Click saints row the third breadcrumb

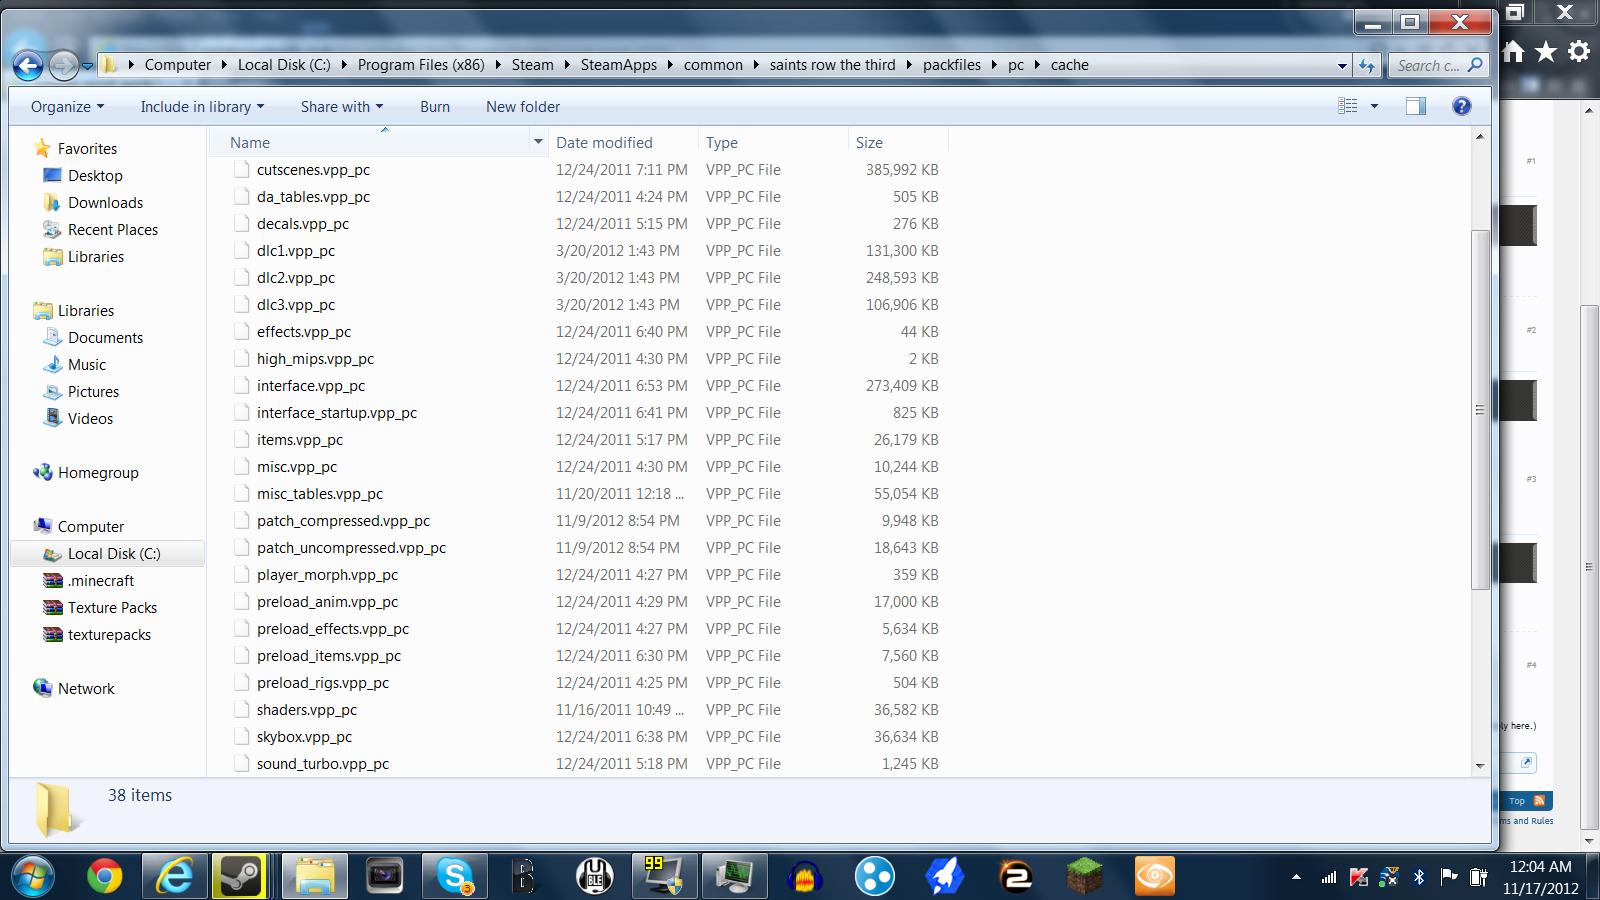pyautogui.click(x=832, y=65)
